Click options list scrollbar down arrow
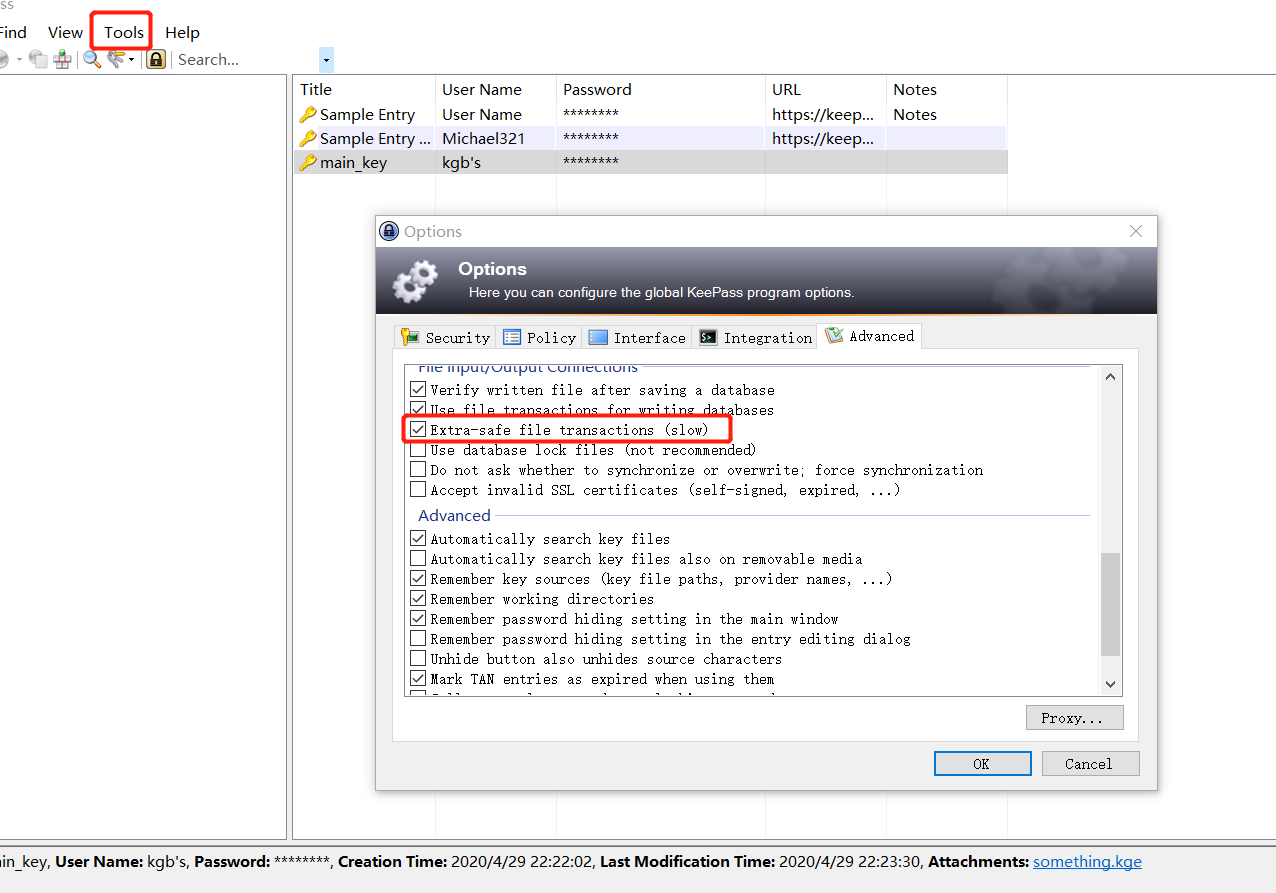This screenshot has width=1276, height=893. [x=1110, y=684]
